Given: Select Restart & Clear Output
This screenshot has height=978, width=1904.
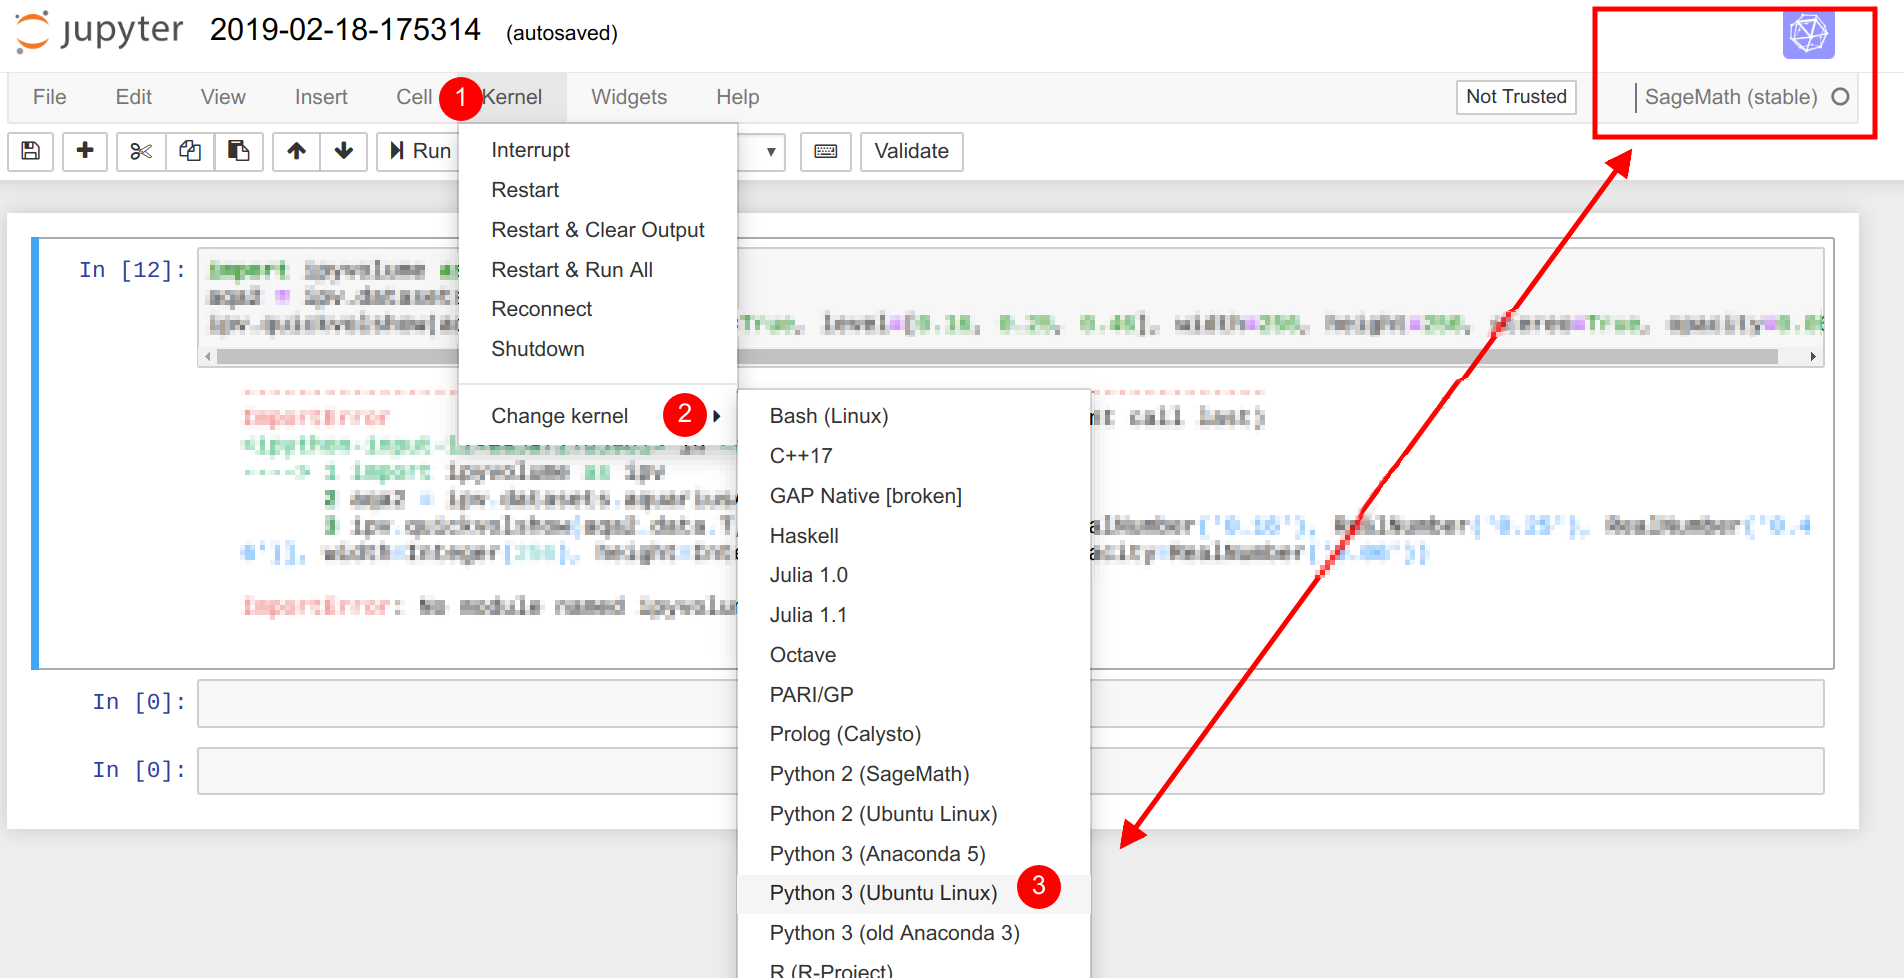Looking at the screenshot, I should click(x=597, y=230).
